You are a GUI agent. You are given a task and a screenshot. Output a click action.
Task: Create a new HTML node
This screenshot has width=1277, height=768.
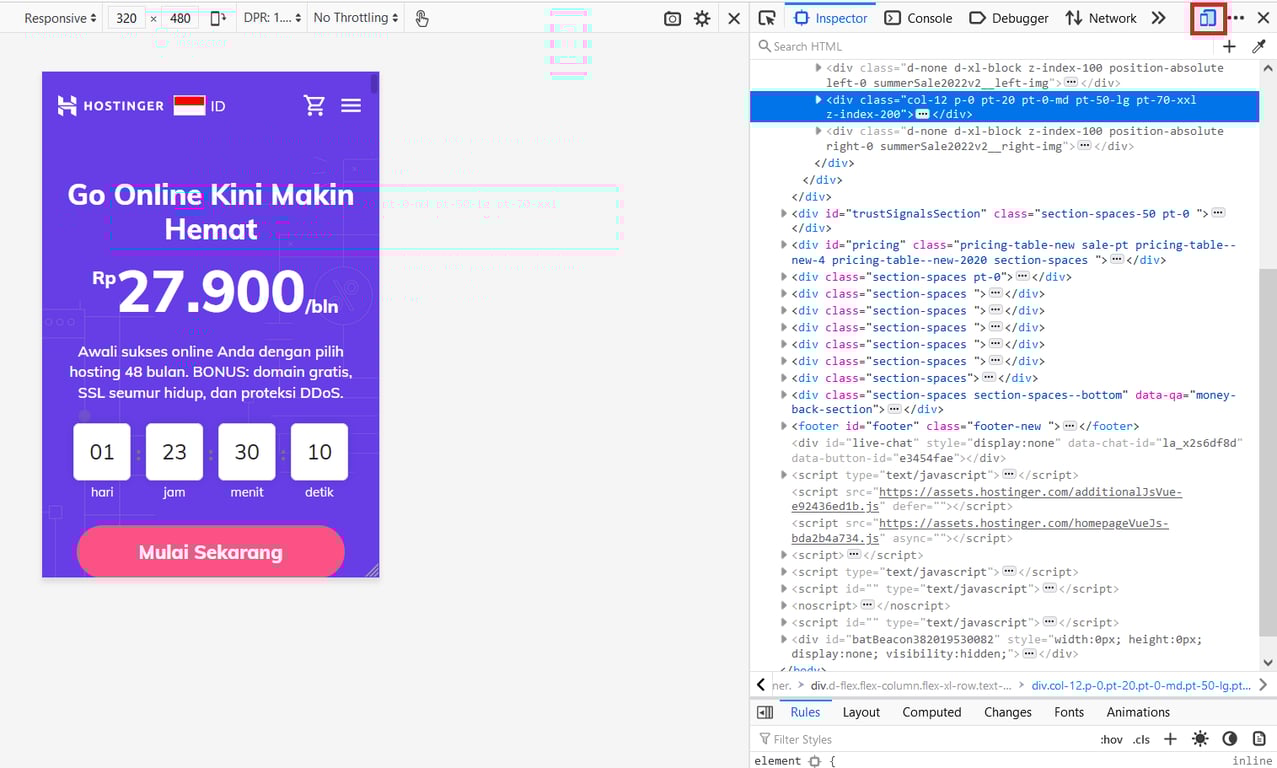click(x=1229, y=46)
